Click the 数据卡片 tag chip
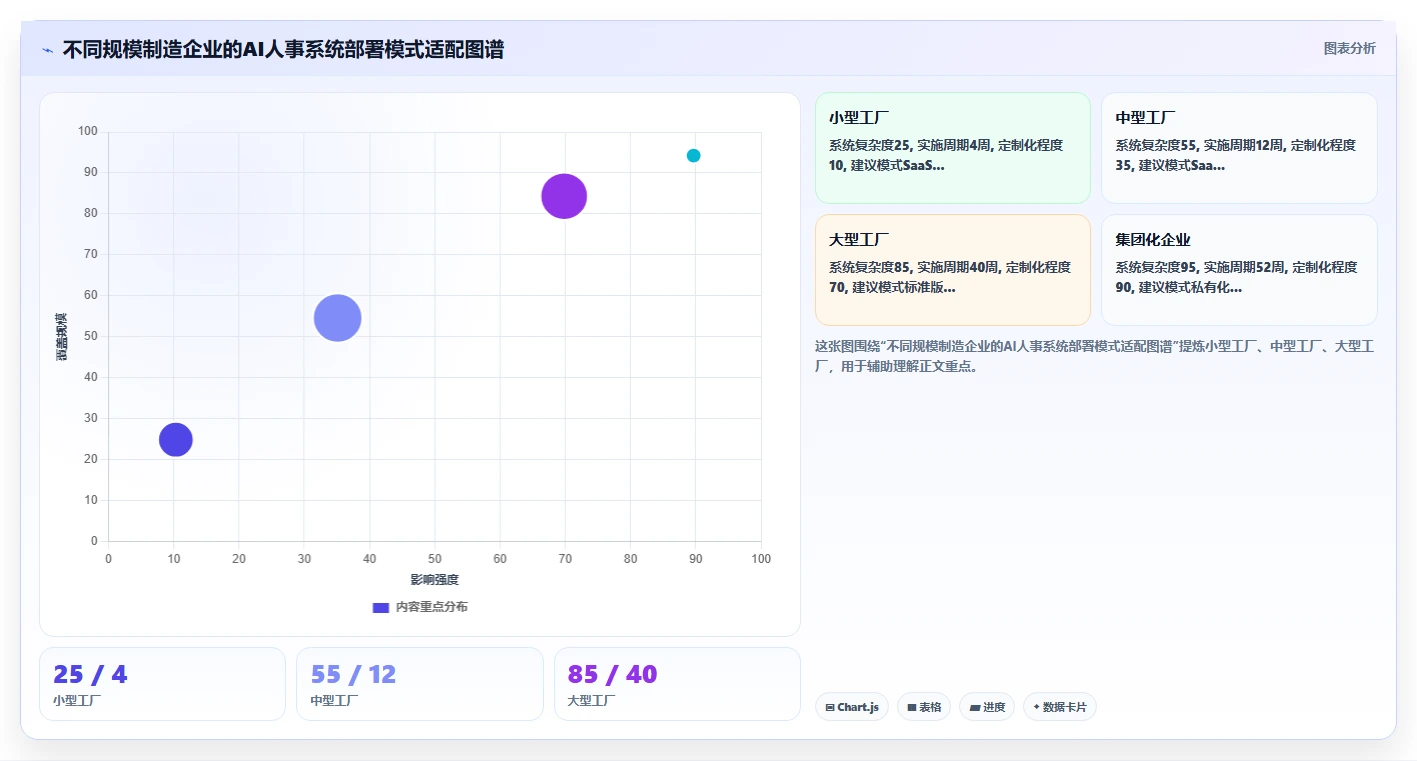Viewport: 1417px width, 761px height. (x=1060, y=707)
